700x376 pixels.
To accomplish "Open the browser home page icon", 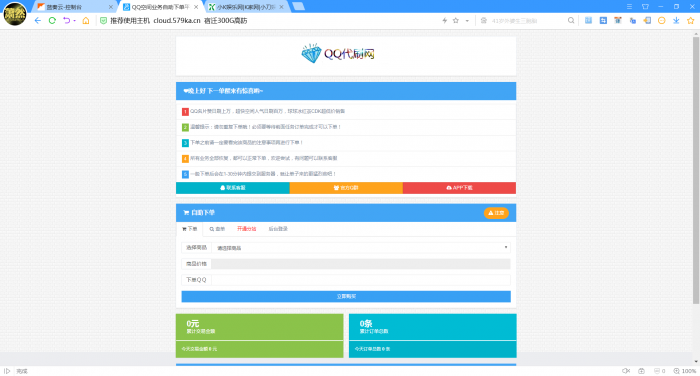I will tap(86, 21).
